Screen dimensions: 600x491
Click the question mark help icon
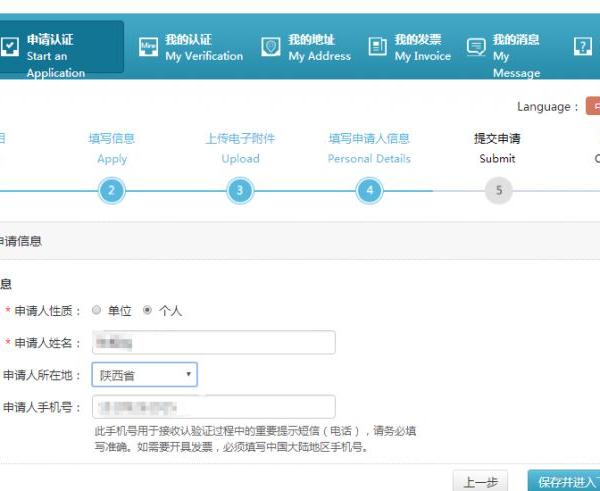click(x=583, y=47)
